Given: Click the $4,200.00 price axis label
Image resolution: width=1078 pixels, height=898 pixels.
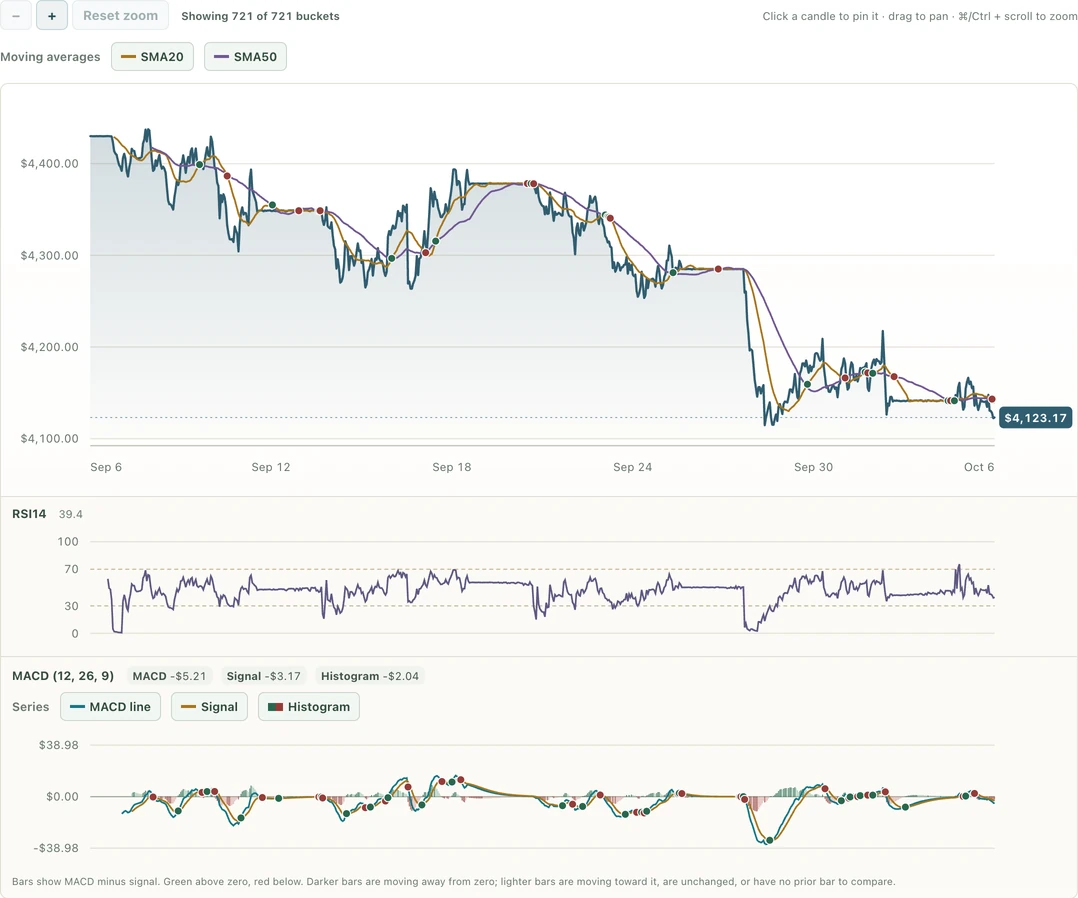Looking at the screenshot, I should click(50, 347).
